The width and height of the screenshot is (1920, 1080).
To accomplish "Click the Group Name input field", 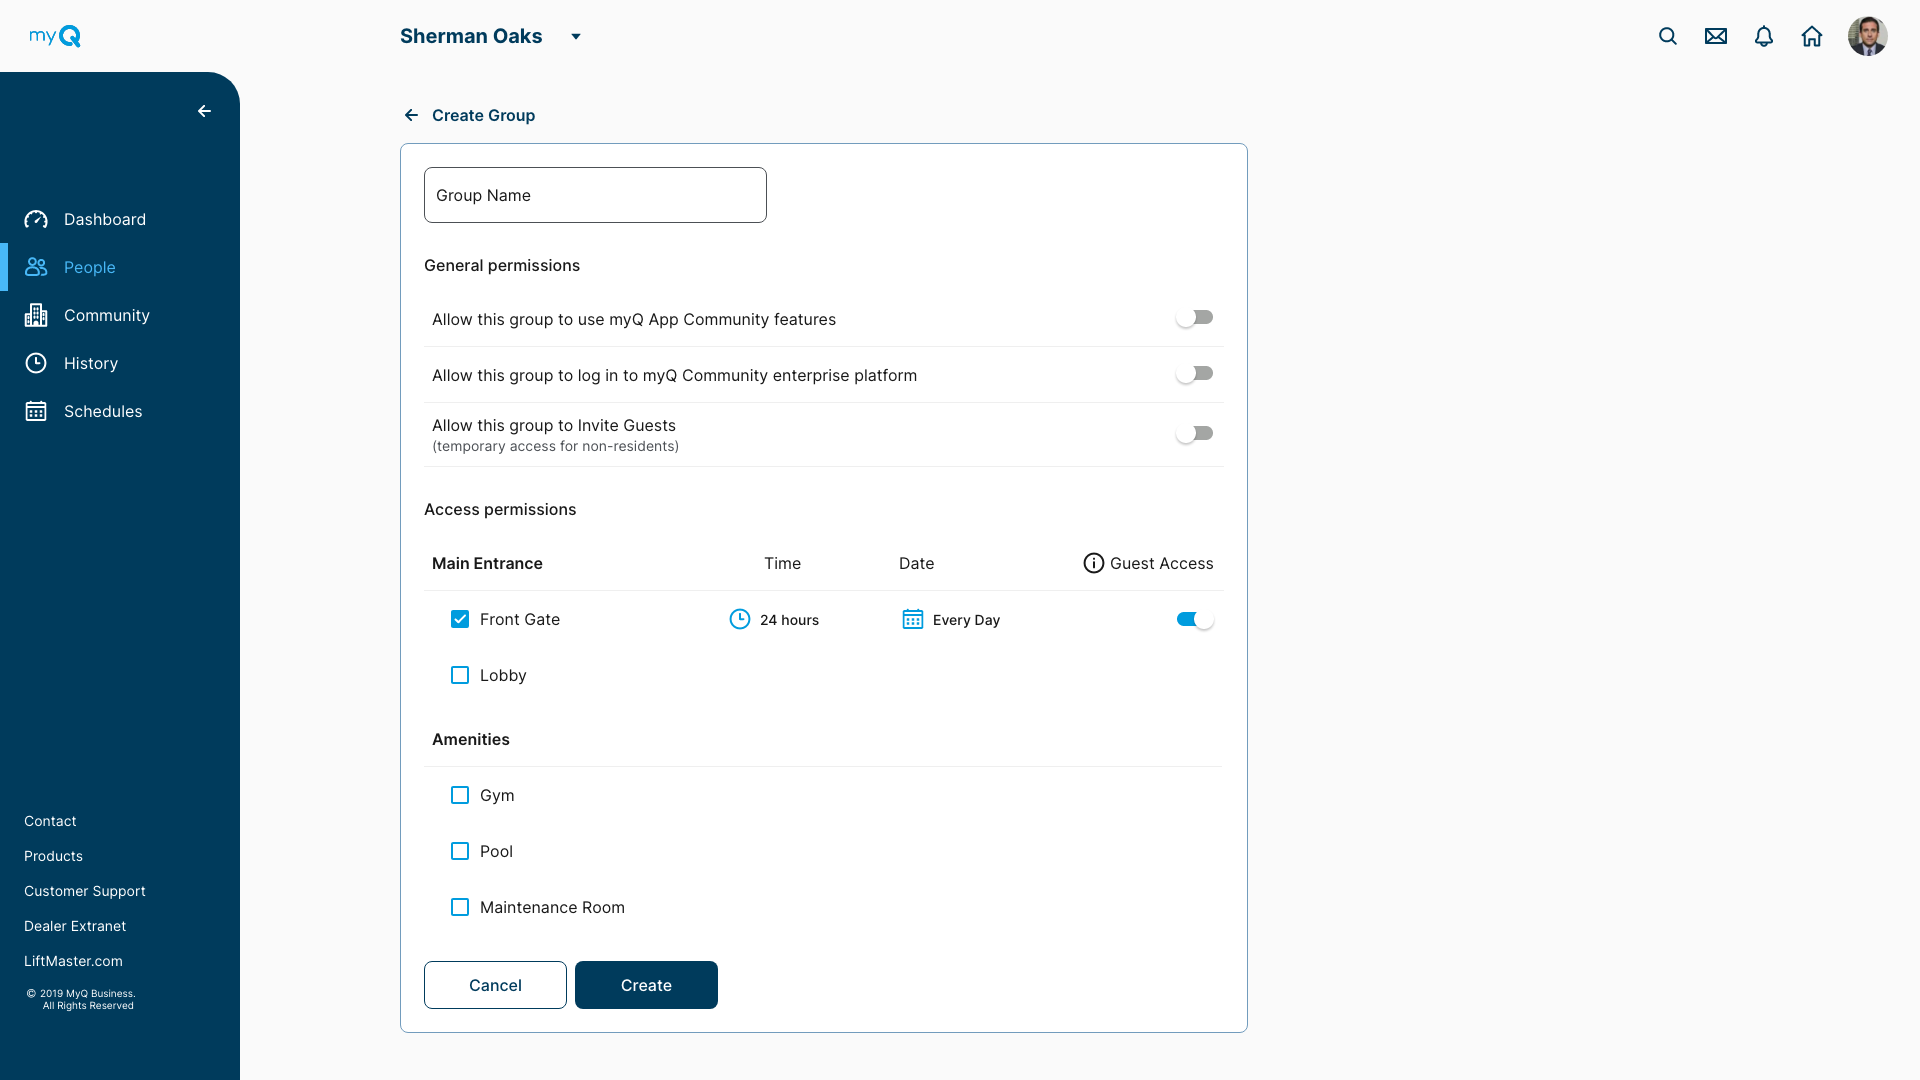I will [x=595, y=195].
